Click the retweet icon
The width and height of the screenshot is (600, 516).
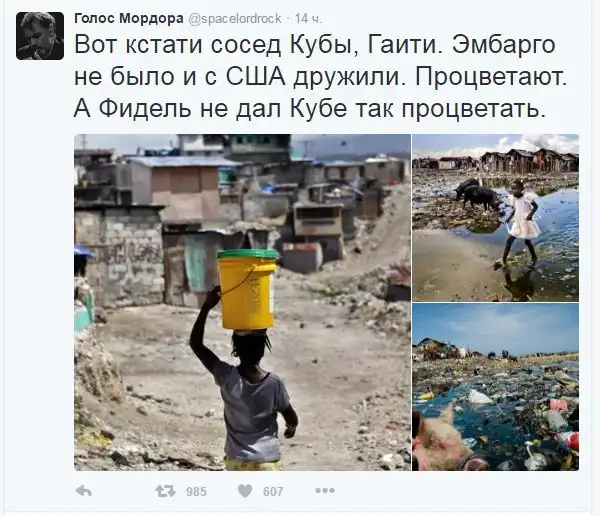point(165,491)
